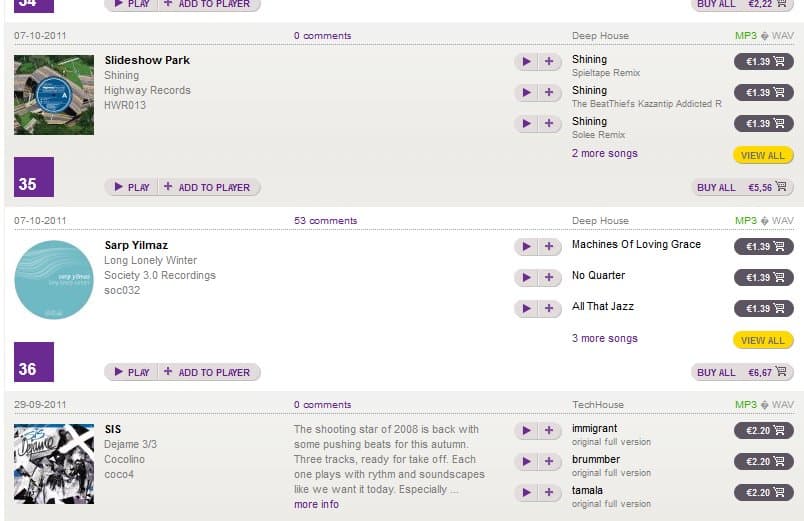This screenshot has width=804, height=521.
Task: View all songs of Slideshow Park release
Action: [x=763, y=155]
